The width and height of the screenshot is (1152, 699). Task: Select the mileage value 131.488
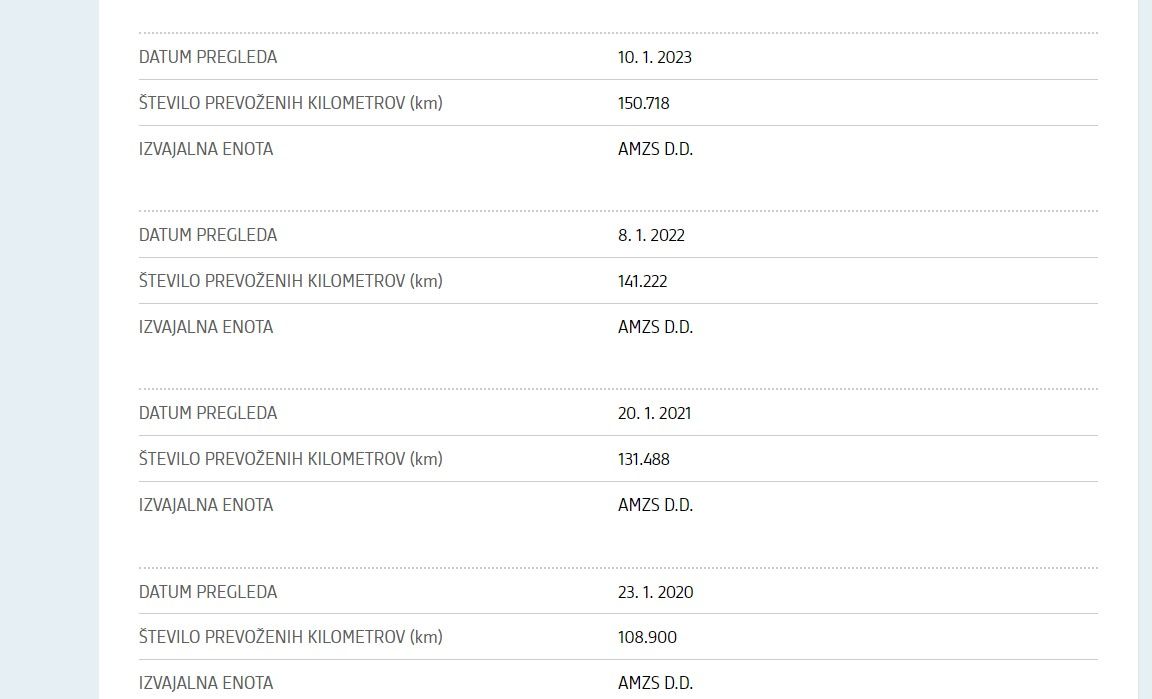[644, 459]
